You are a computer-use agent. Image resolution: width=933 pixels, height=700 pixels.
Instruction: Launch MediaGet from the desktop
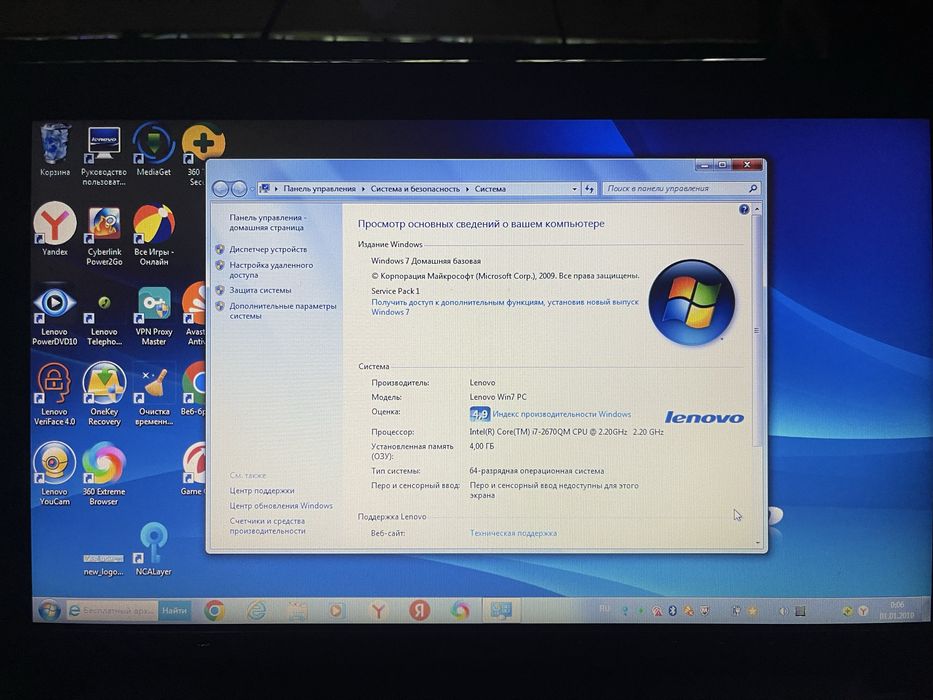[x=154, y=150]
